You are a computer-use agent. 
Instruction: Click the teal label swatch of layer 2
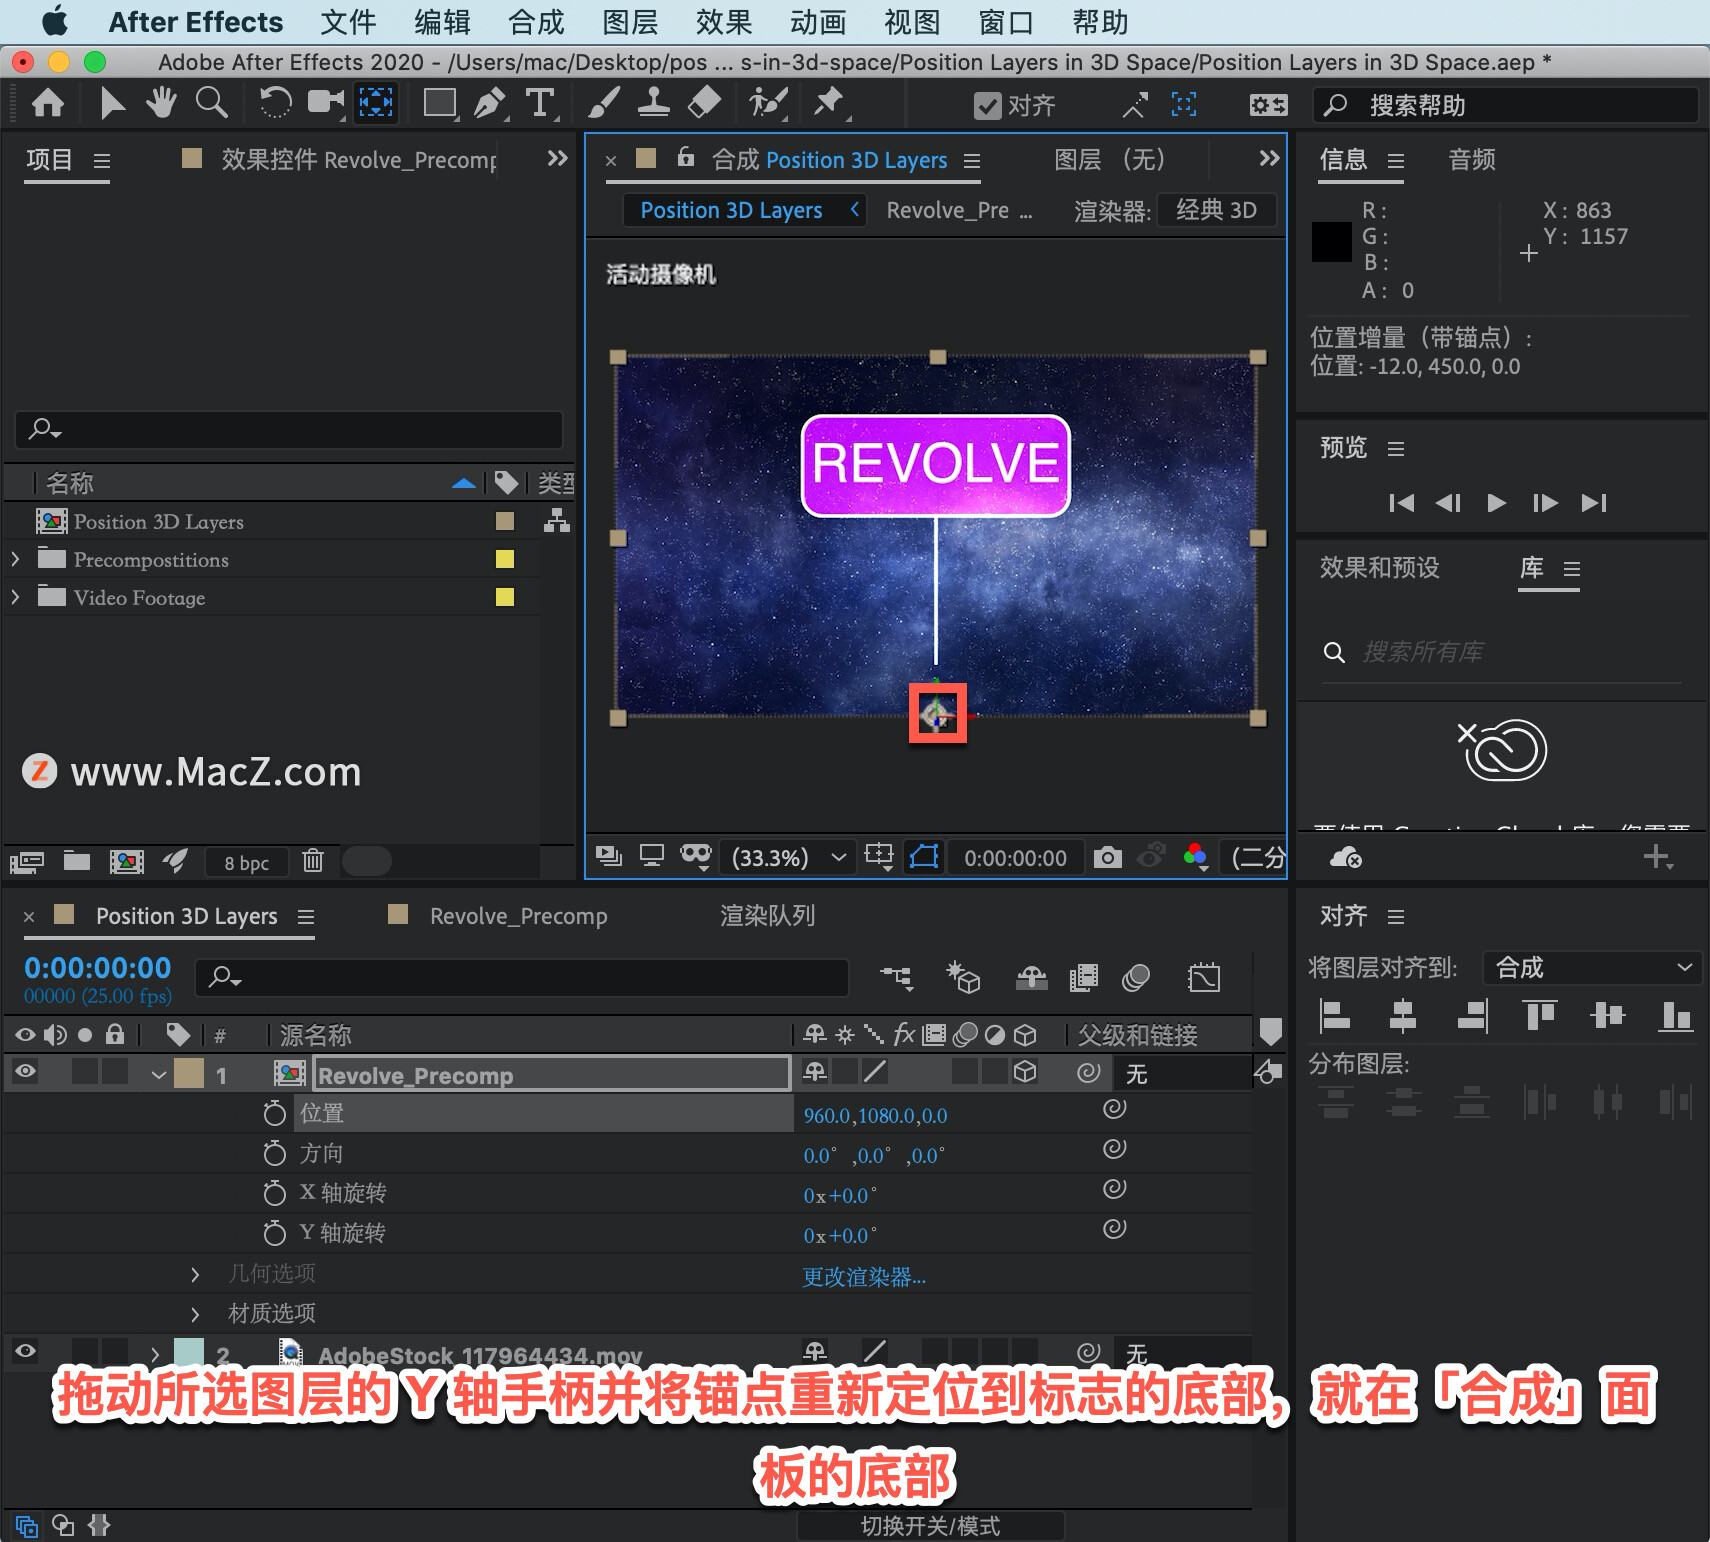coord(189,1352)
